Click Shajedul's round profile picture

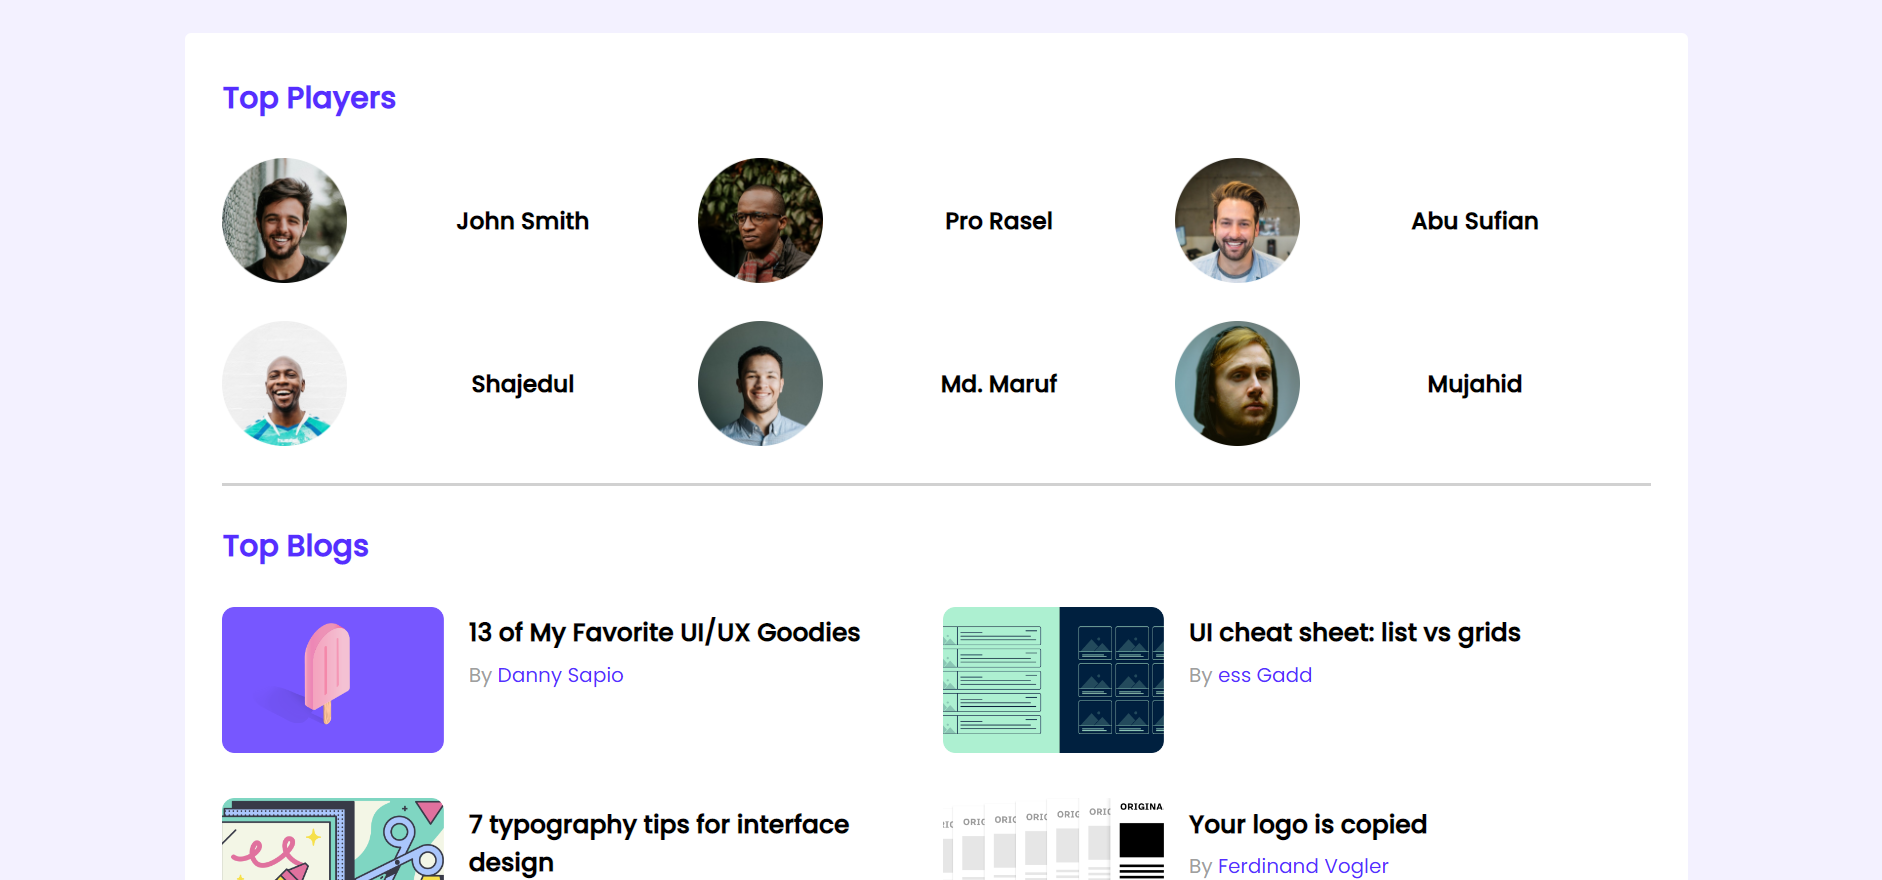tap(284, 383)
